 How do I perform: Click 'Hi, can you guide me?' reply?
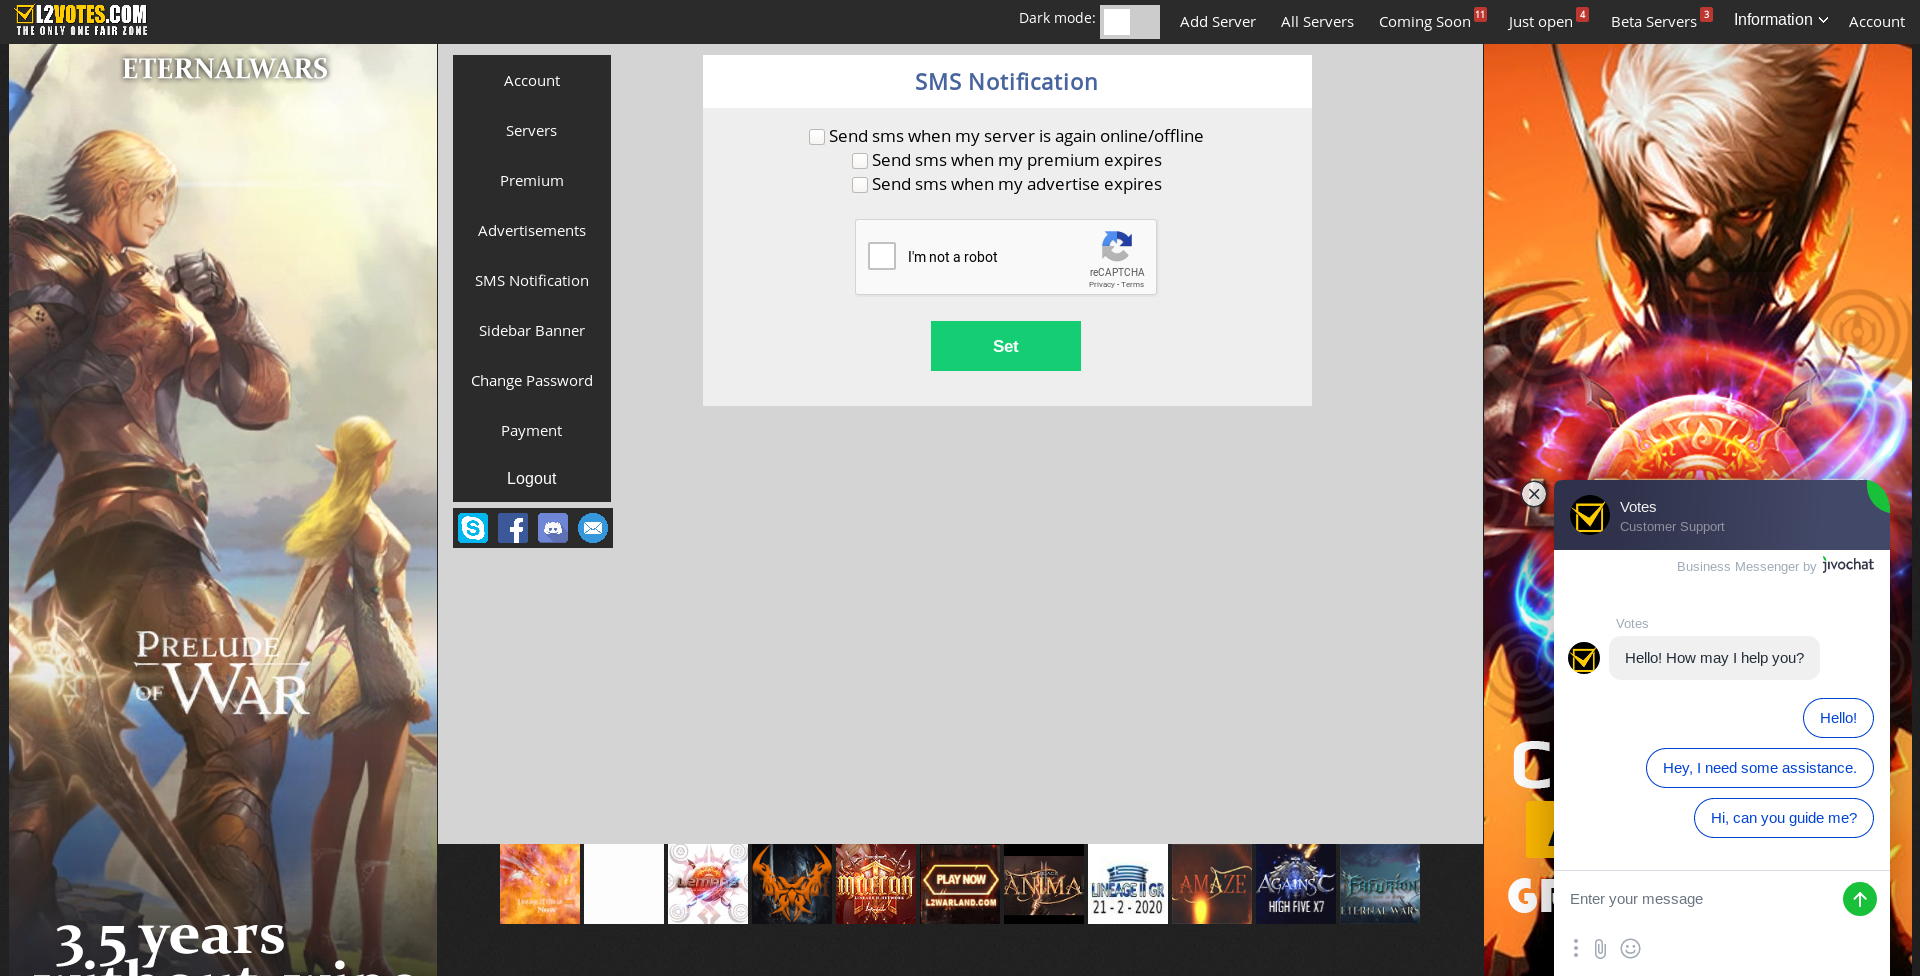1784,818
